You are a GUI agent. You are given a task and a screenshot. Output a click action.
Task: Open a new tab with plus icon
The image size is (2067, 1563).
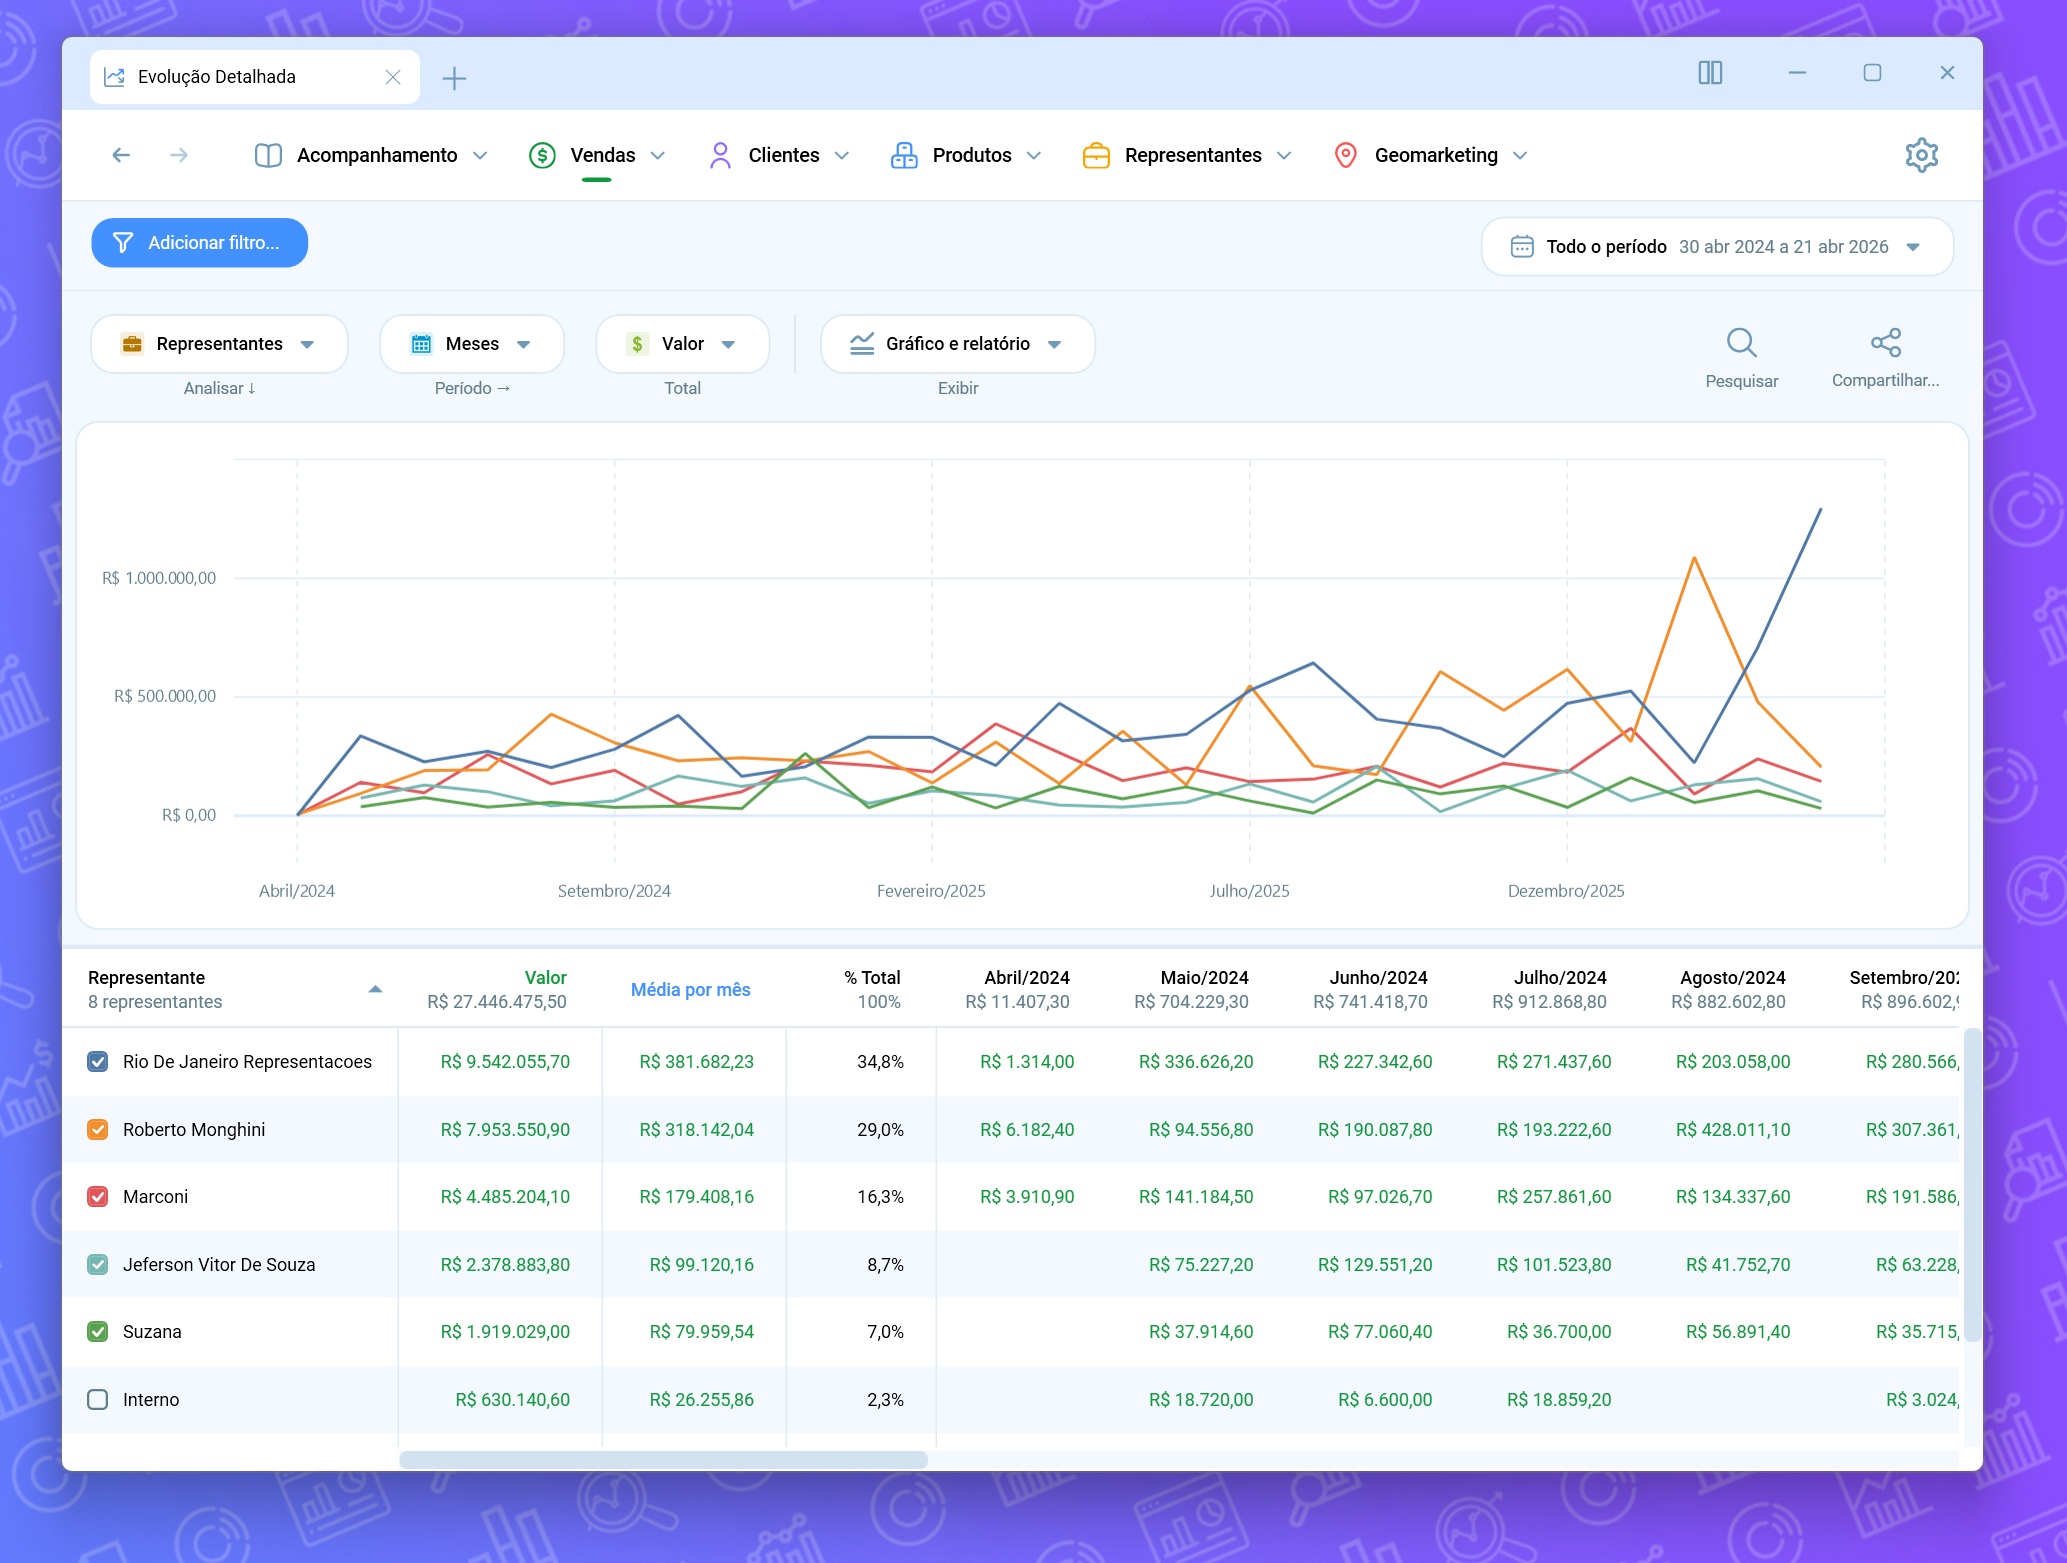[x=454, y=78]
